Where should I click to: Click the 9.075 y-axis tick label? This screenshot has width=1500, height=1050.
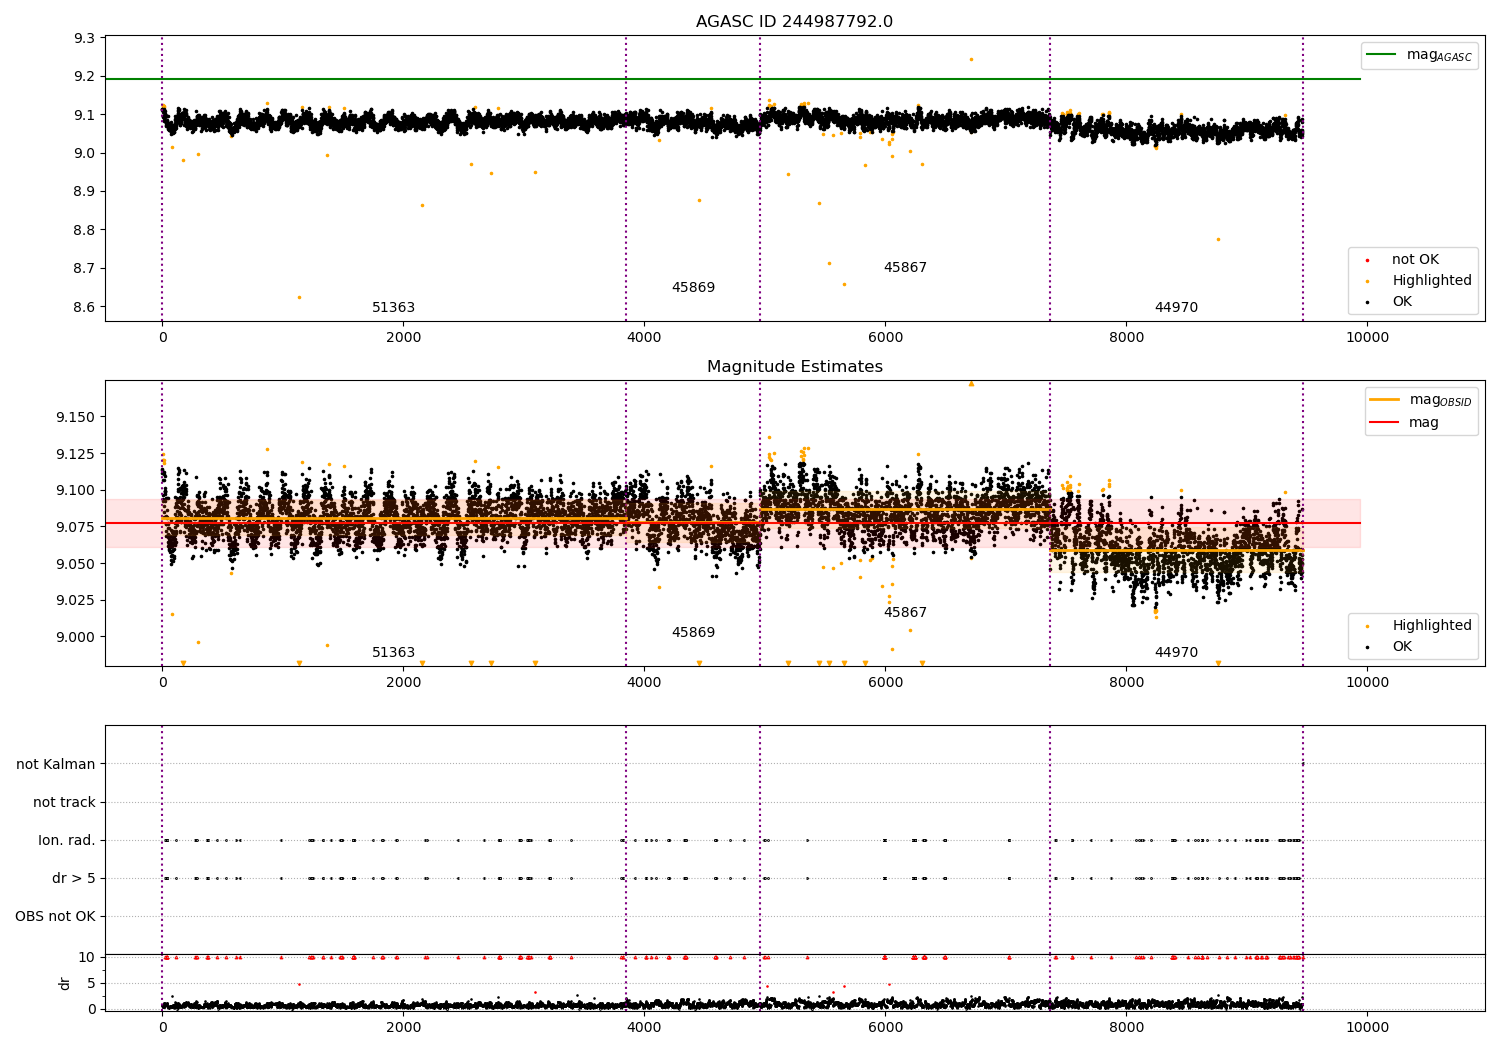click(76, 527)
